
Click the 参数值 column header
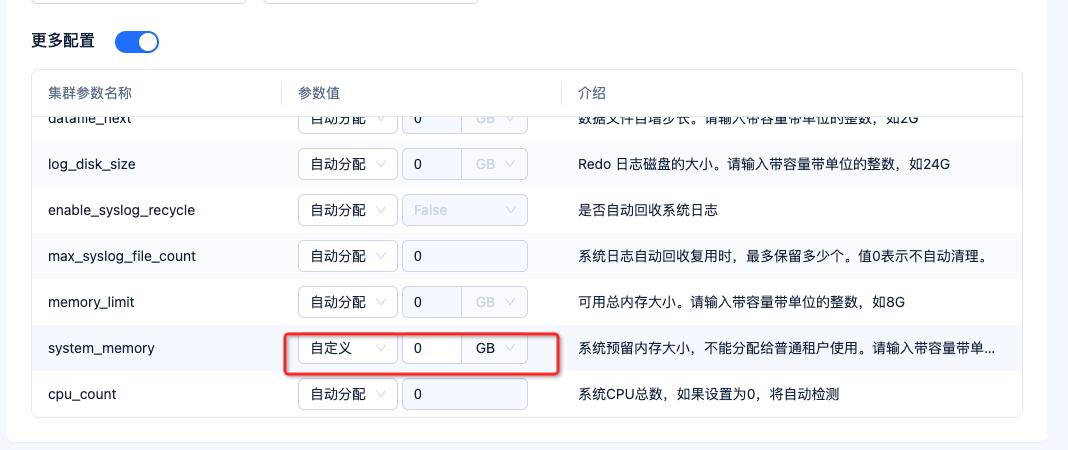pos(319,93)
